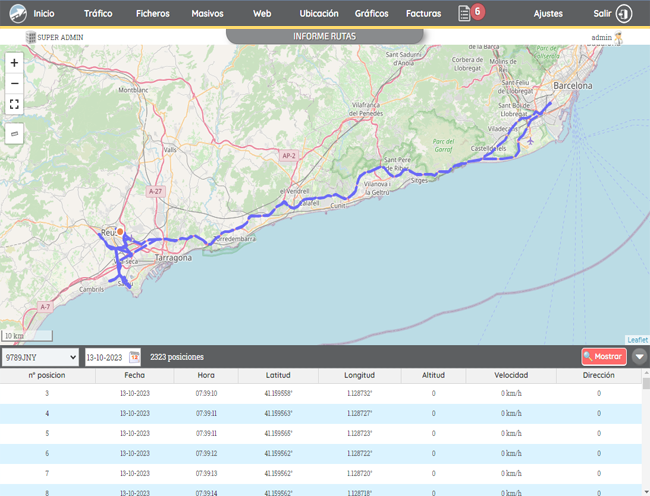The image size is (650, 496).
Task: Click the Mostrar button
Action: coord(604,357)
